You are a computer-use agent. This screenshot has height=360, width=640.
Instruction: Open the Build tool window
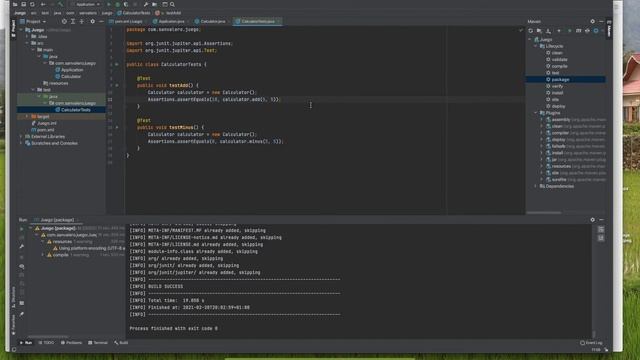pyautogui.click(x=121, y=343)
